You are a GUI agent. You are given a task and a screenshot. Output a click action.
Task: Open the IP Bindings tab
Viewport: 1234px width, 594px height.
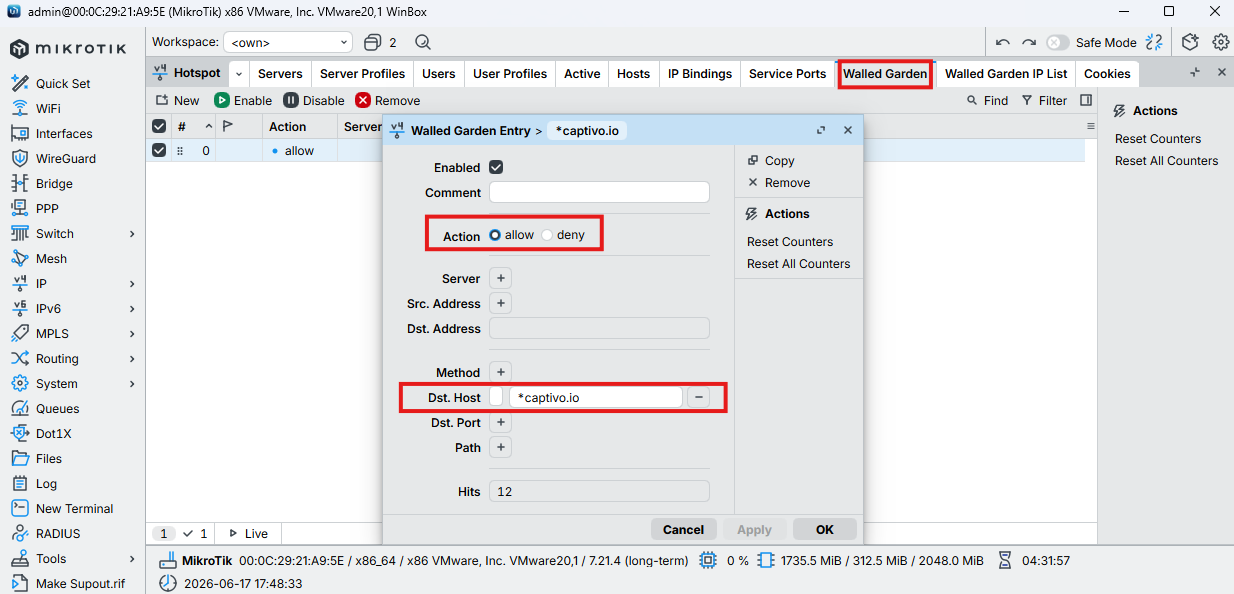pos(700,73)
